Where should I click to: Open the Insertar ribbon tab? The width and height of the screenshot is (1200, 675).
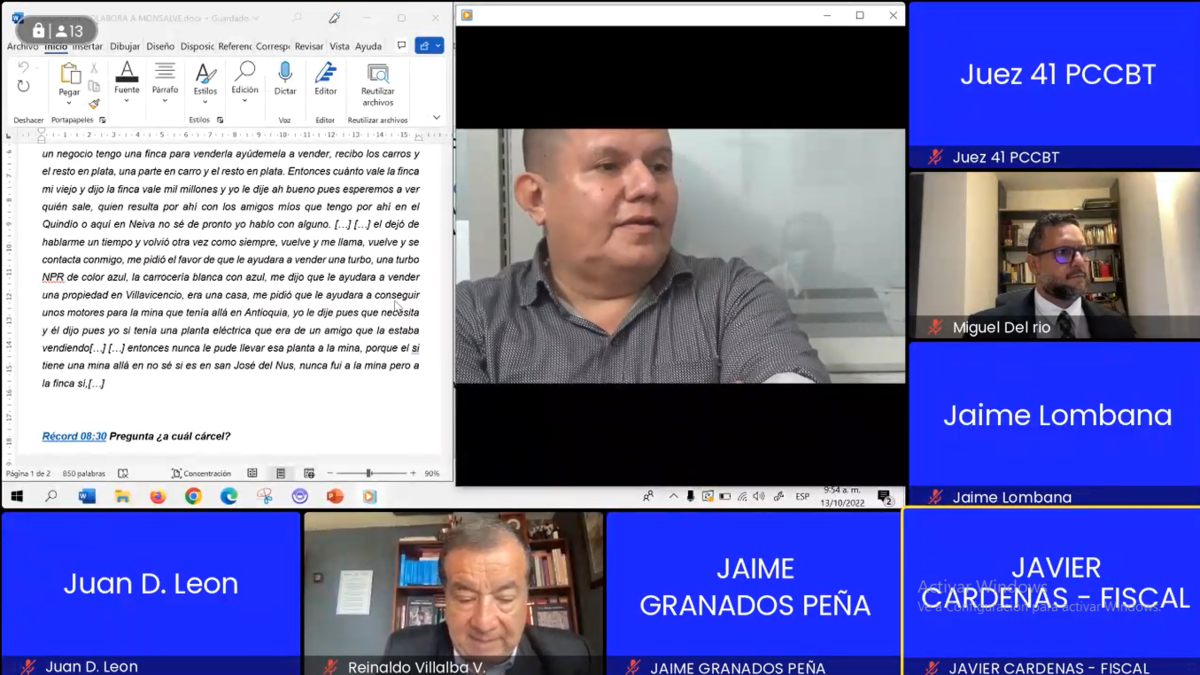87,46
